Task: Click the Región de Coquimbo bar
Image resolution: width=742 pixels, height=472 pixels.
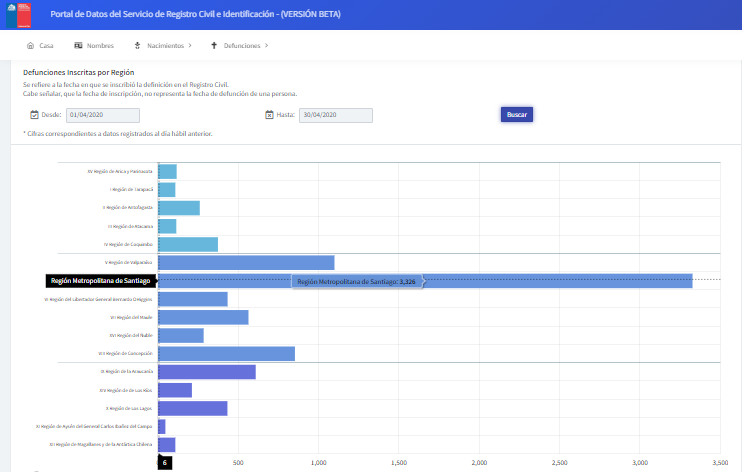Action: 188,244
